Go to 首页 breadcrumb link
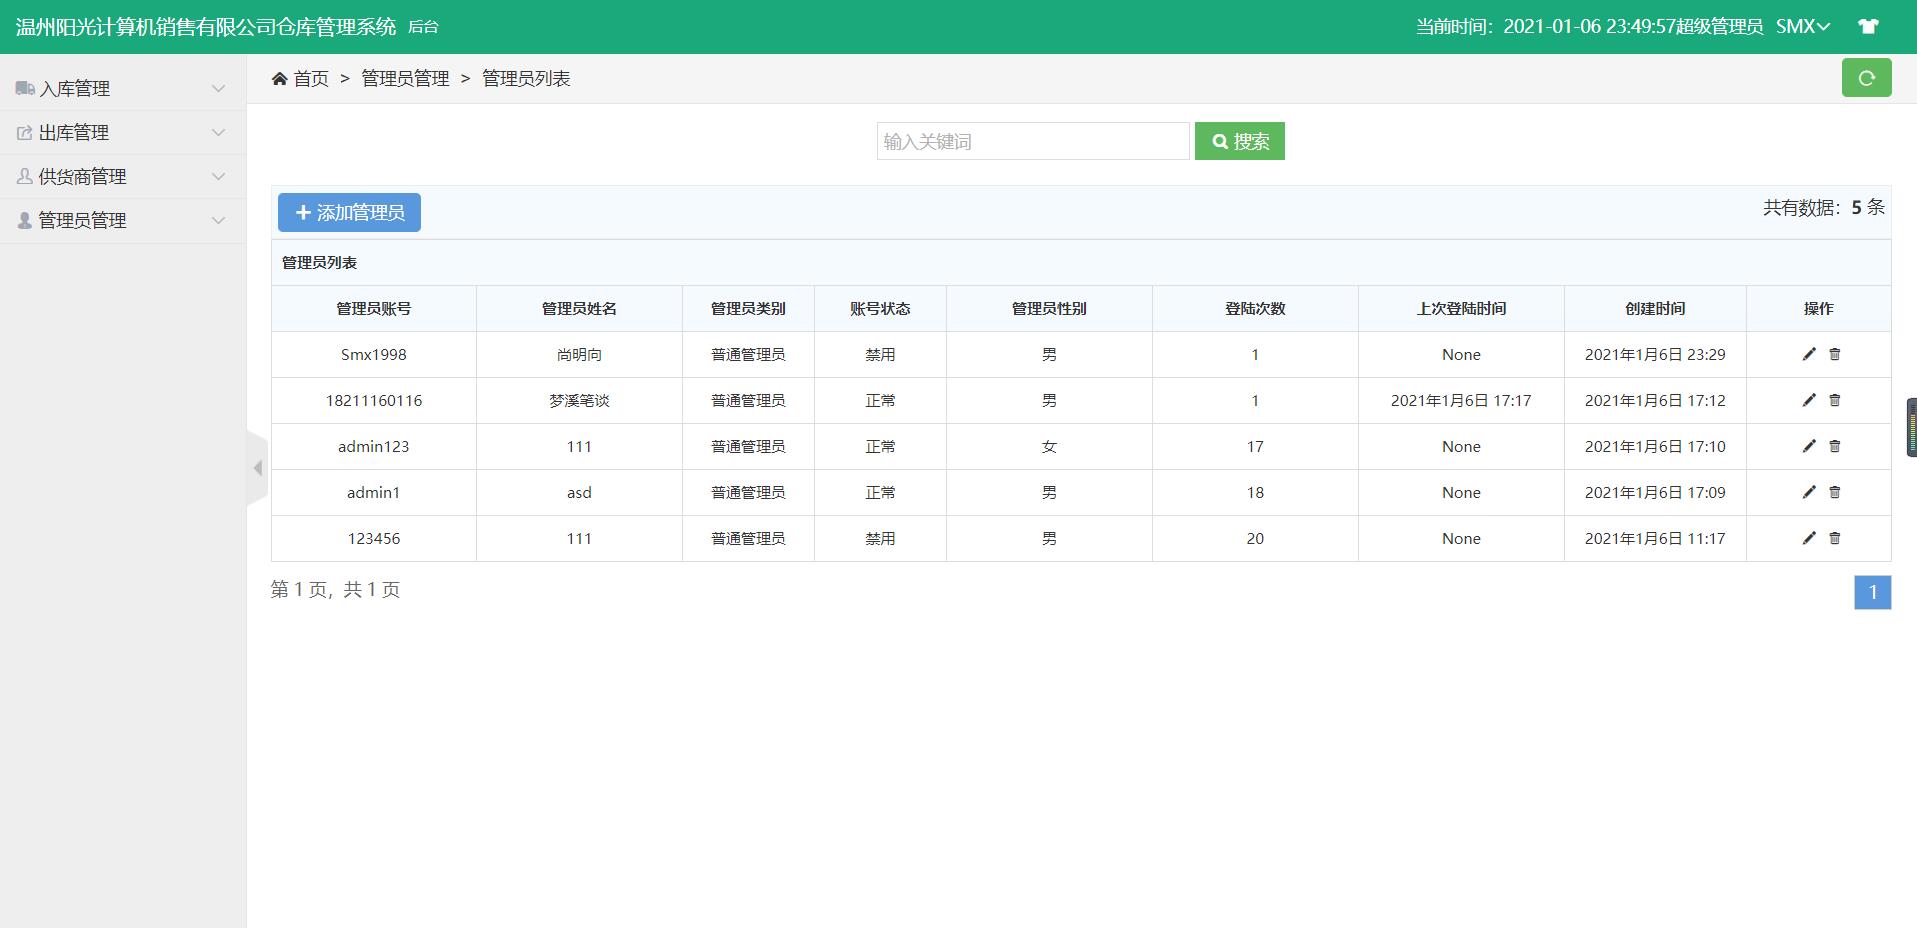1917x928 pixels. [311, 78]
